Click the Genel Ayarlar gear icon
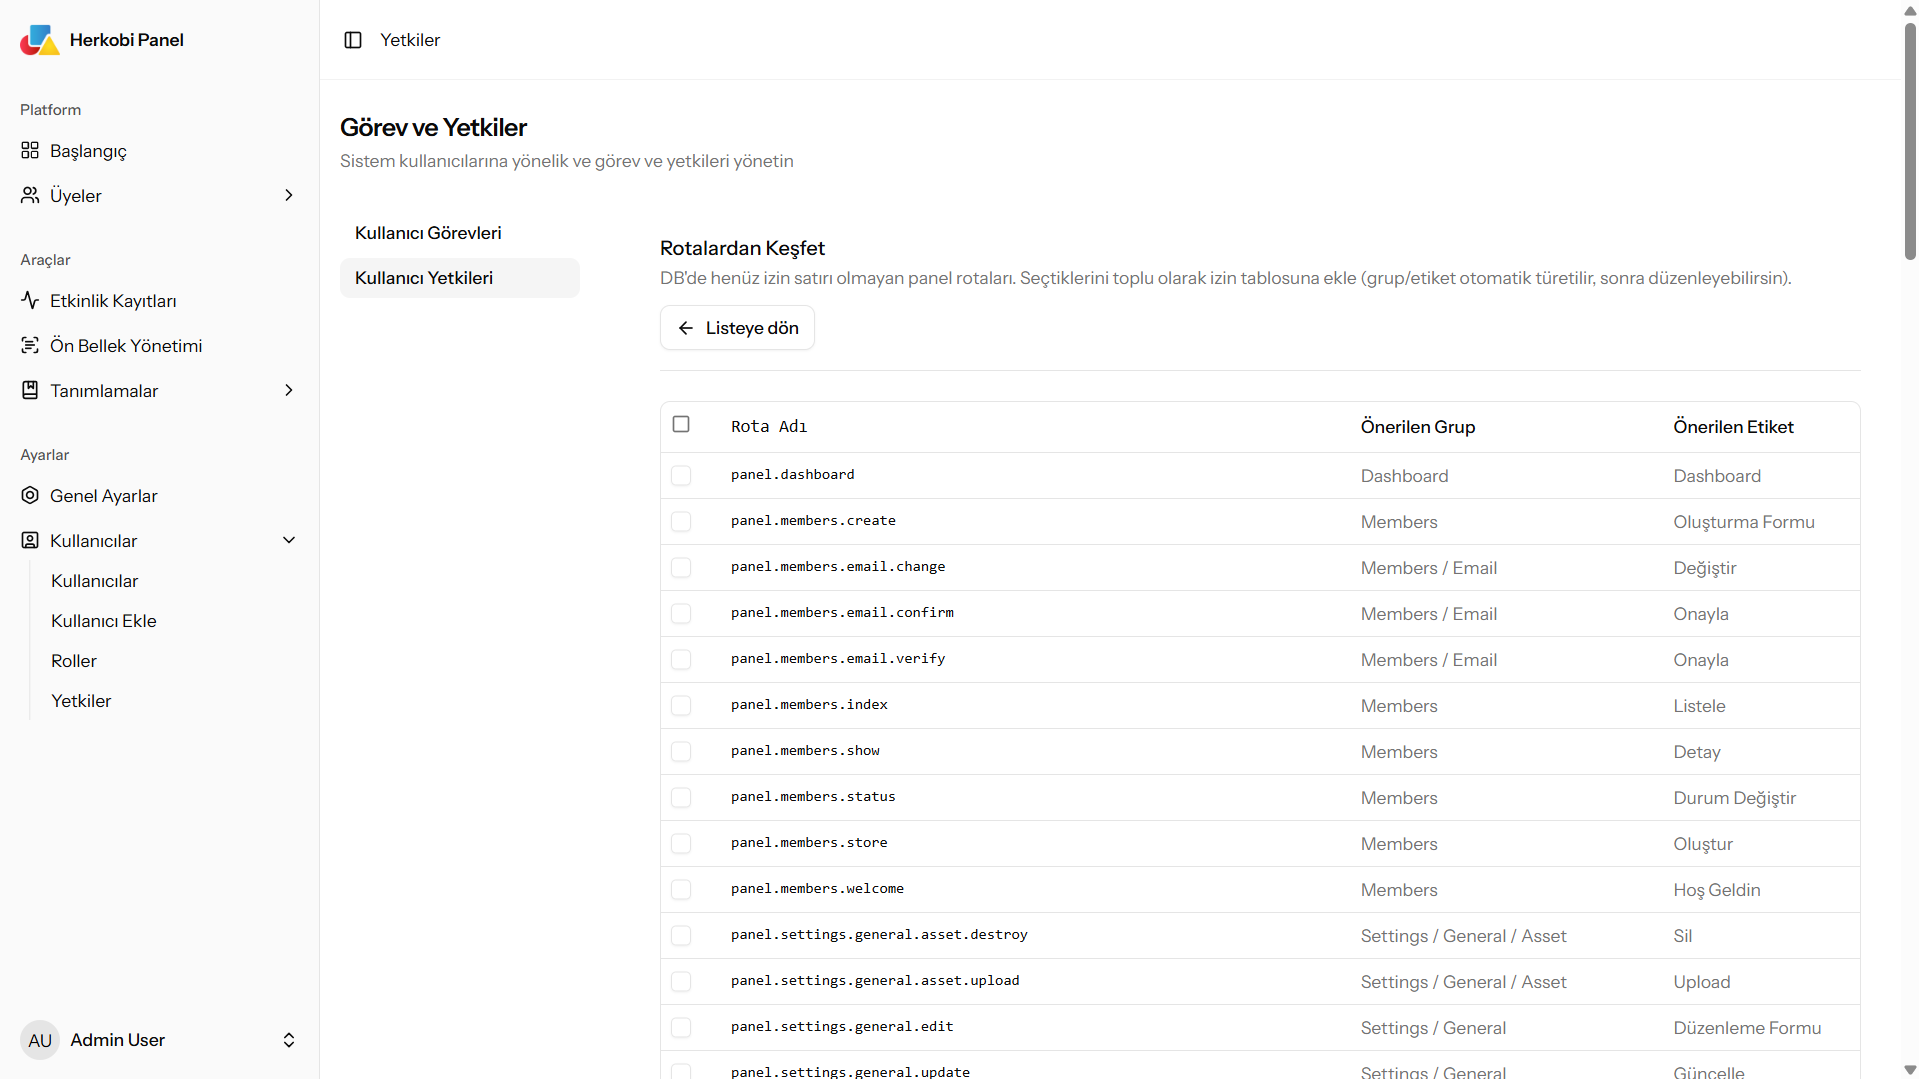Screen dimensions: 1919x1079 [x=30, y=495]
